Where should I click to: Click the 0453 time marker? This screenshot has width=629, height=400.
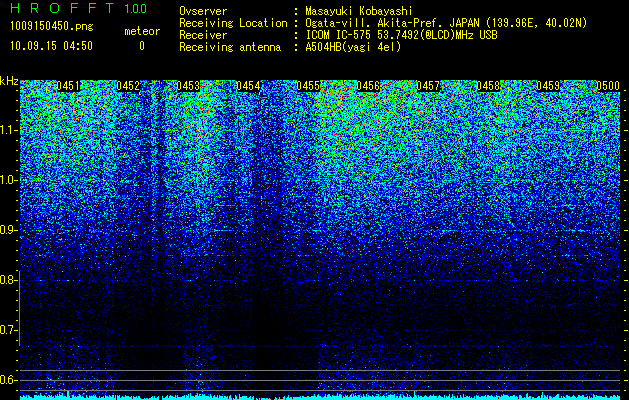[188, 86]
